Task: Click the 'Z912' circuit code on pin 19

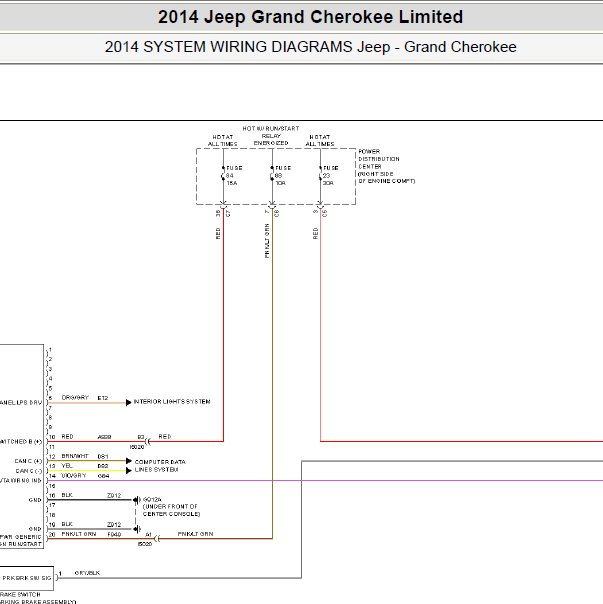Action: tap(114, 525)
